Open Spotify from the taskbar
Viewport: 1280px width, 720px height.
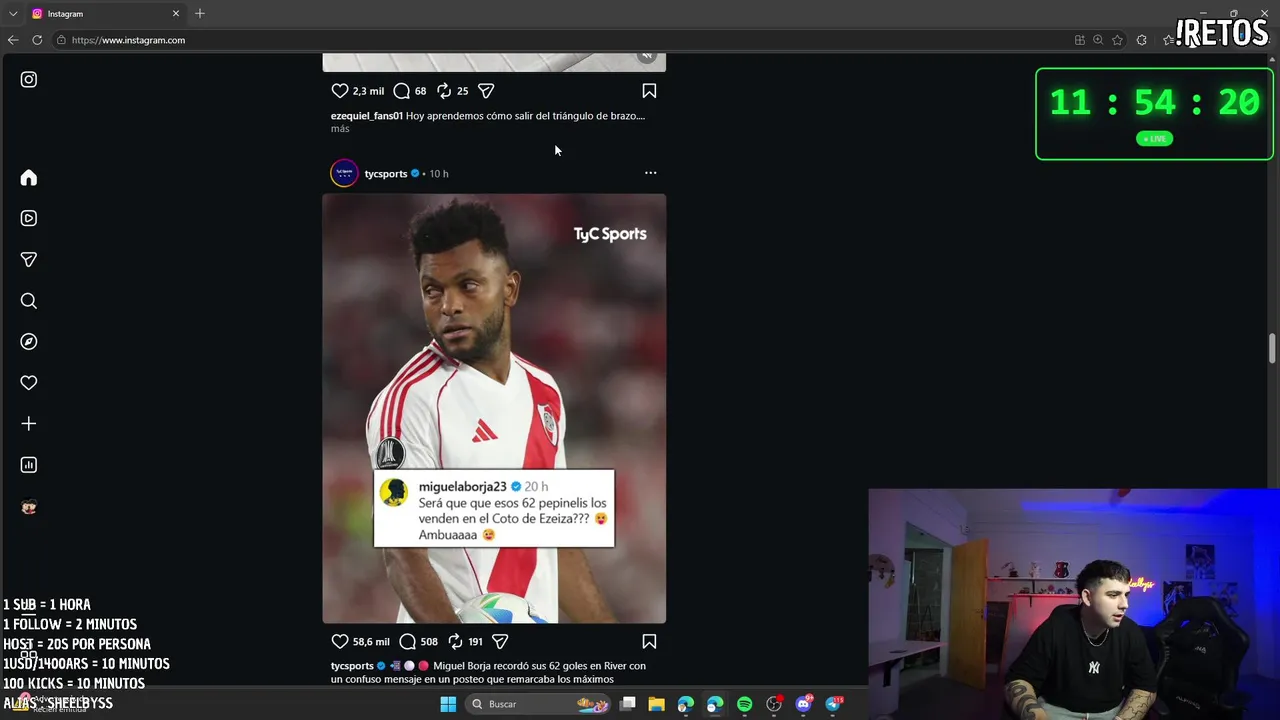point(744,704)
